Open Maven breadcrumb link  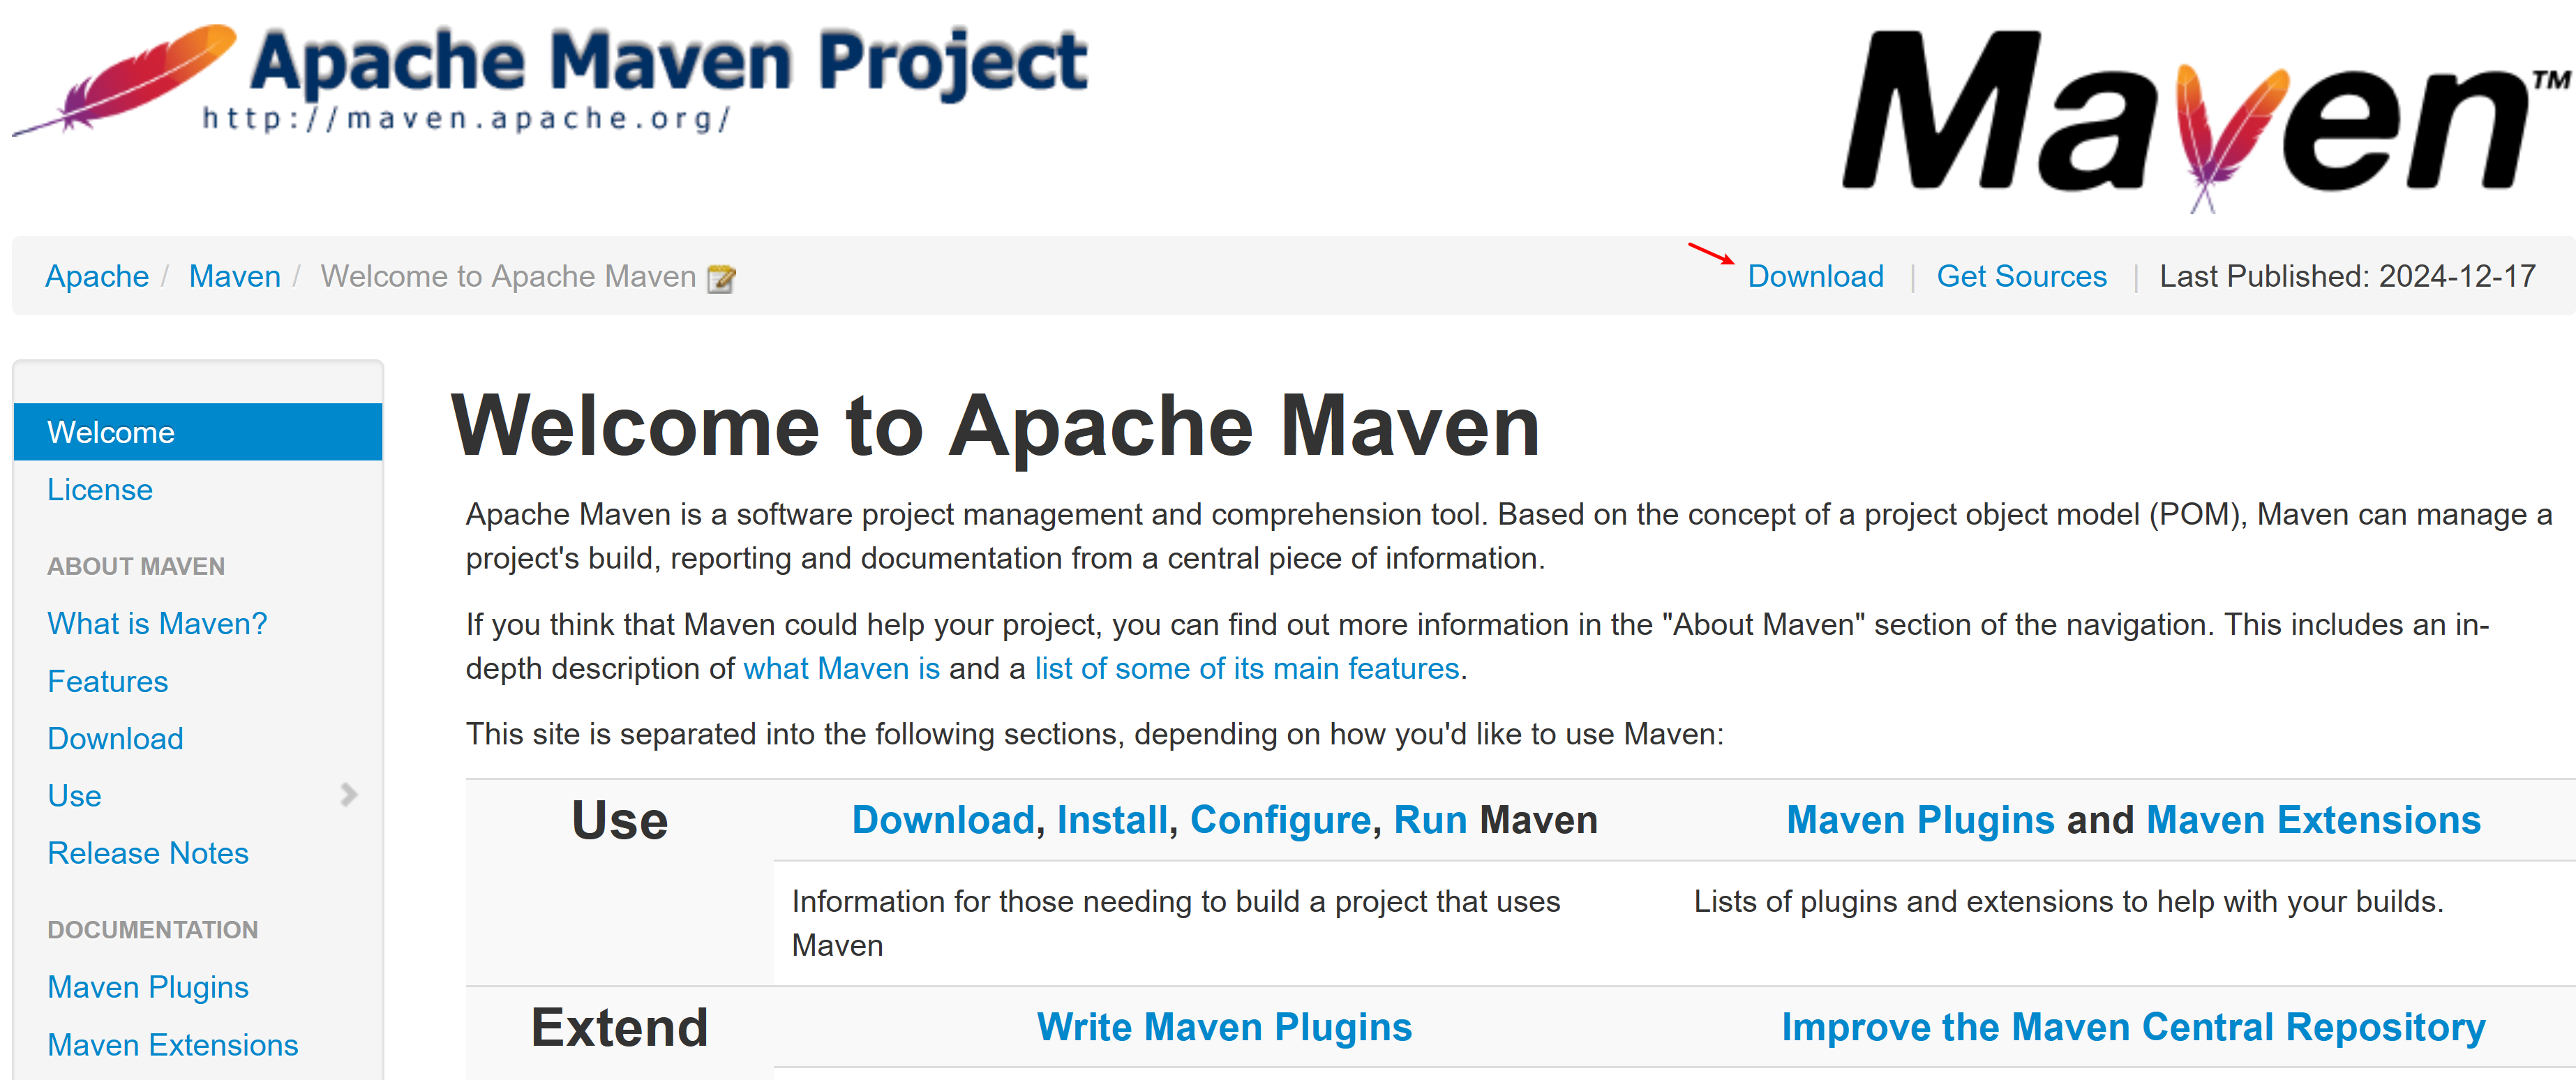tap(234, 276)
